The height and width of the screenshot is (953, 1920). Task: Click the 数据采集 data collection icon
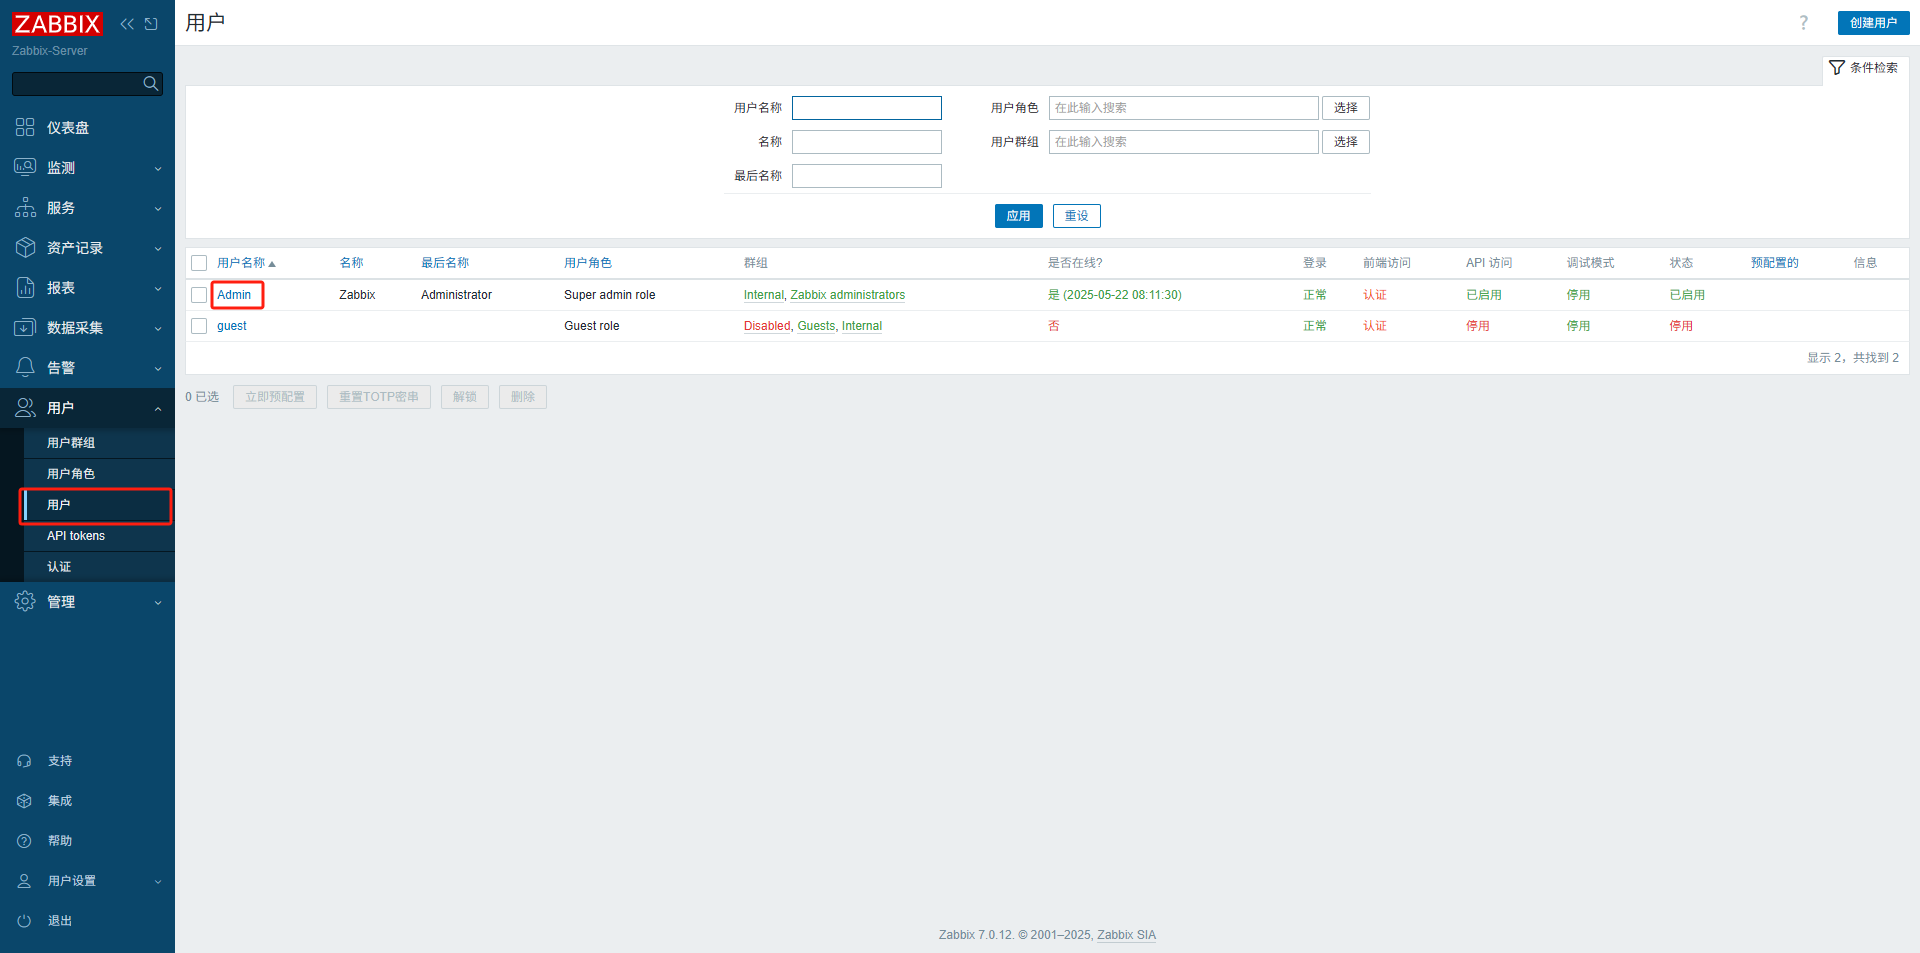pos(25,327)
